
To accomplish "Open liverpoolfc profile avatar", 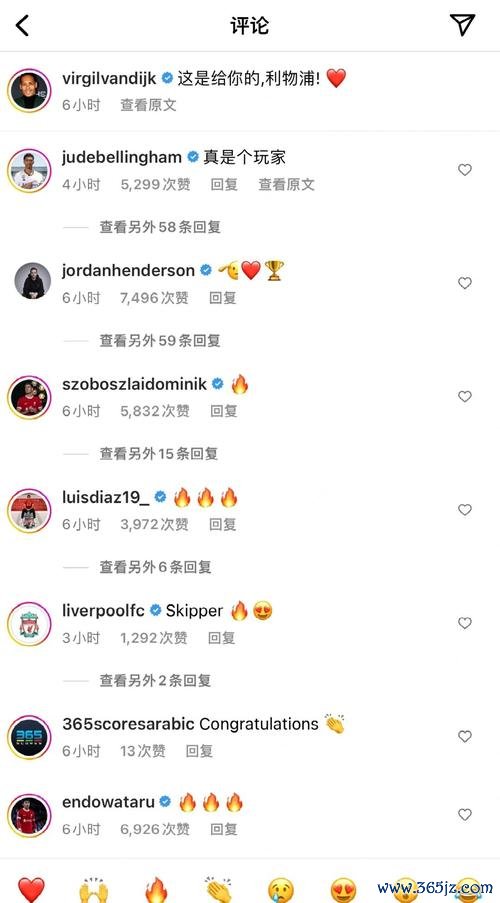I will [x=29, y=624].
